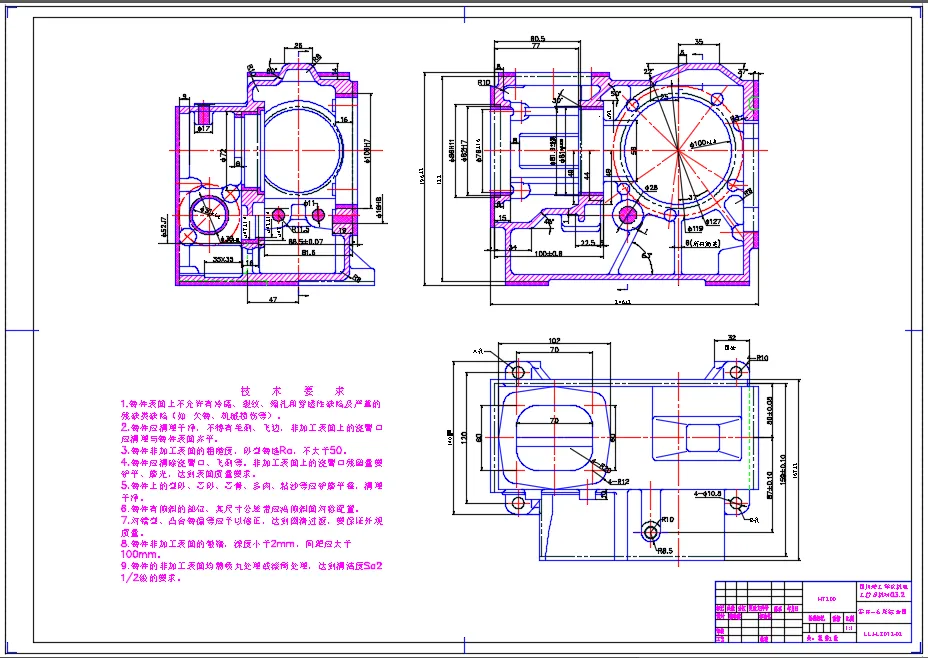Click the 4-φ10.8 hole label
Image resolution: width=928 pixels, height=658 pixels.
coord(708,494)
